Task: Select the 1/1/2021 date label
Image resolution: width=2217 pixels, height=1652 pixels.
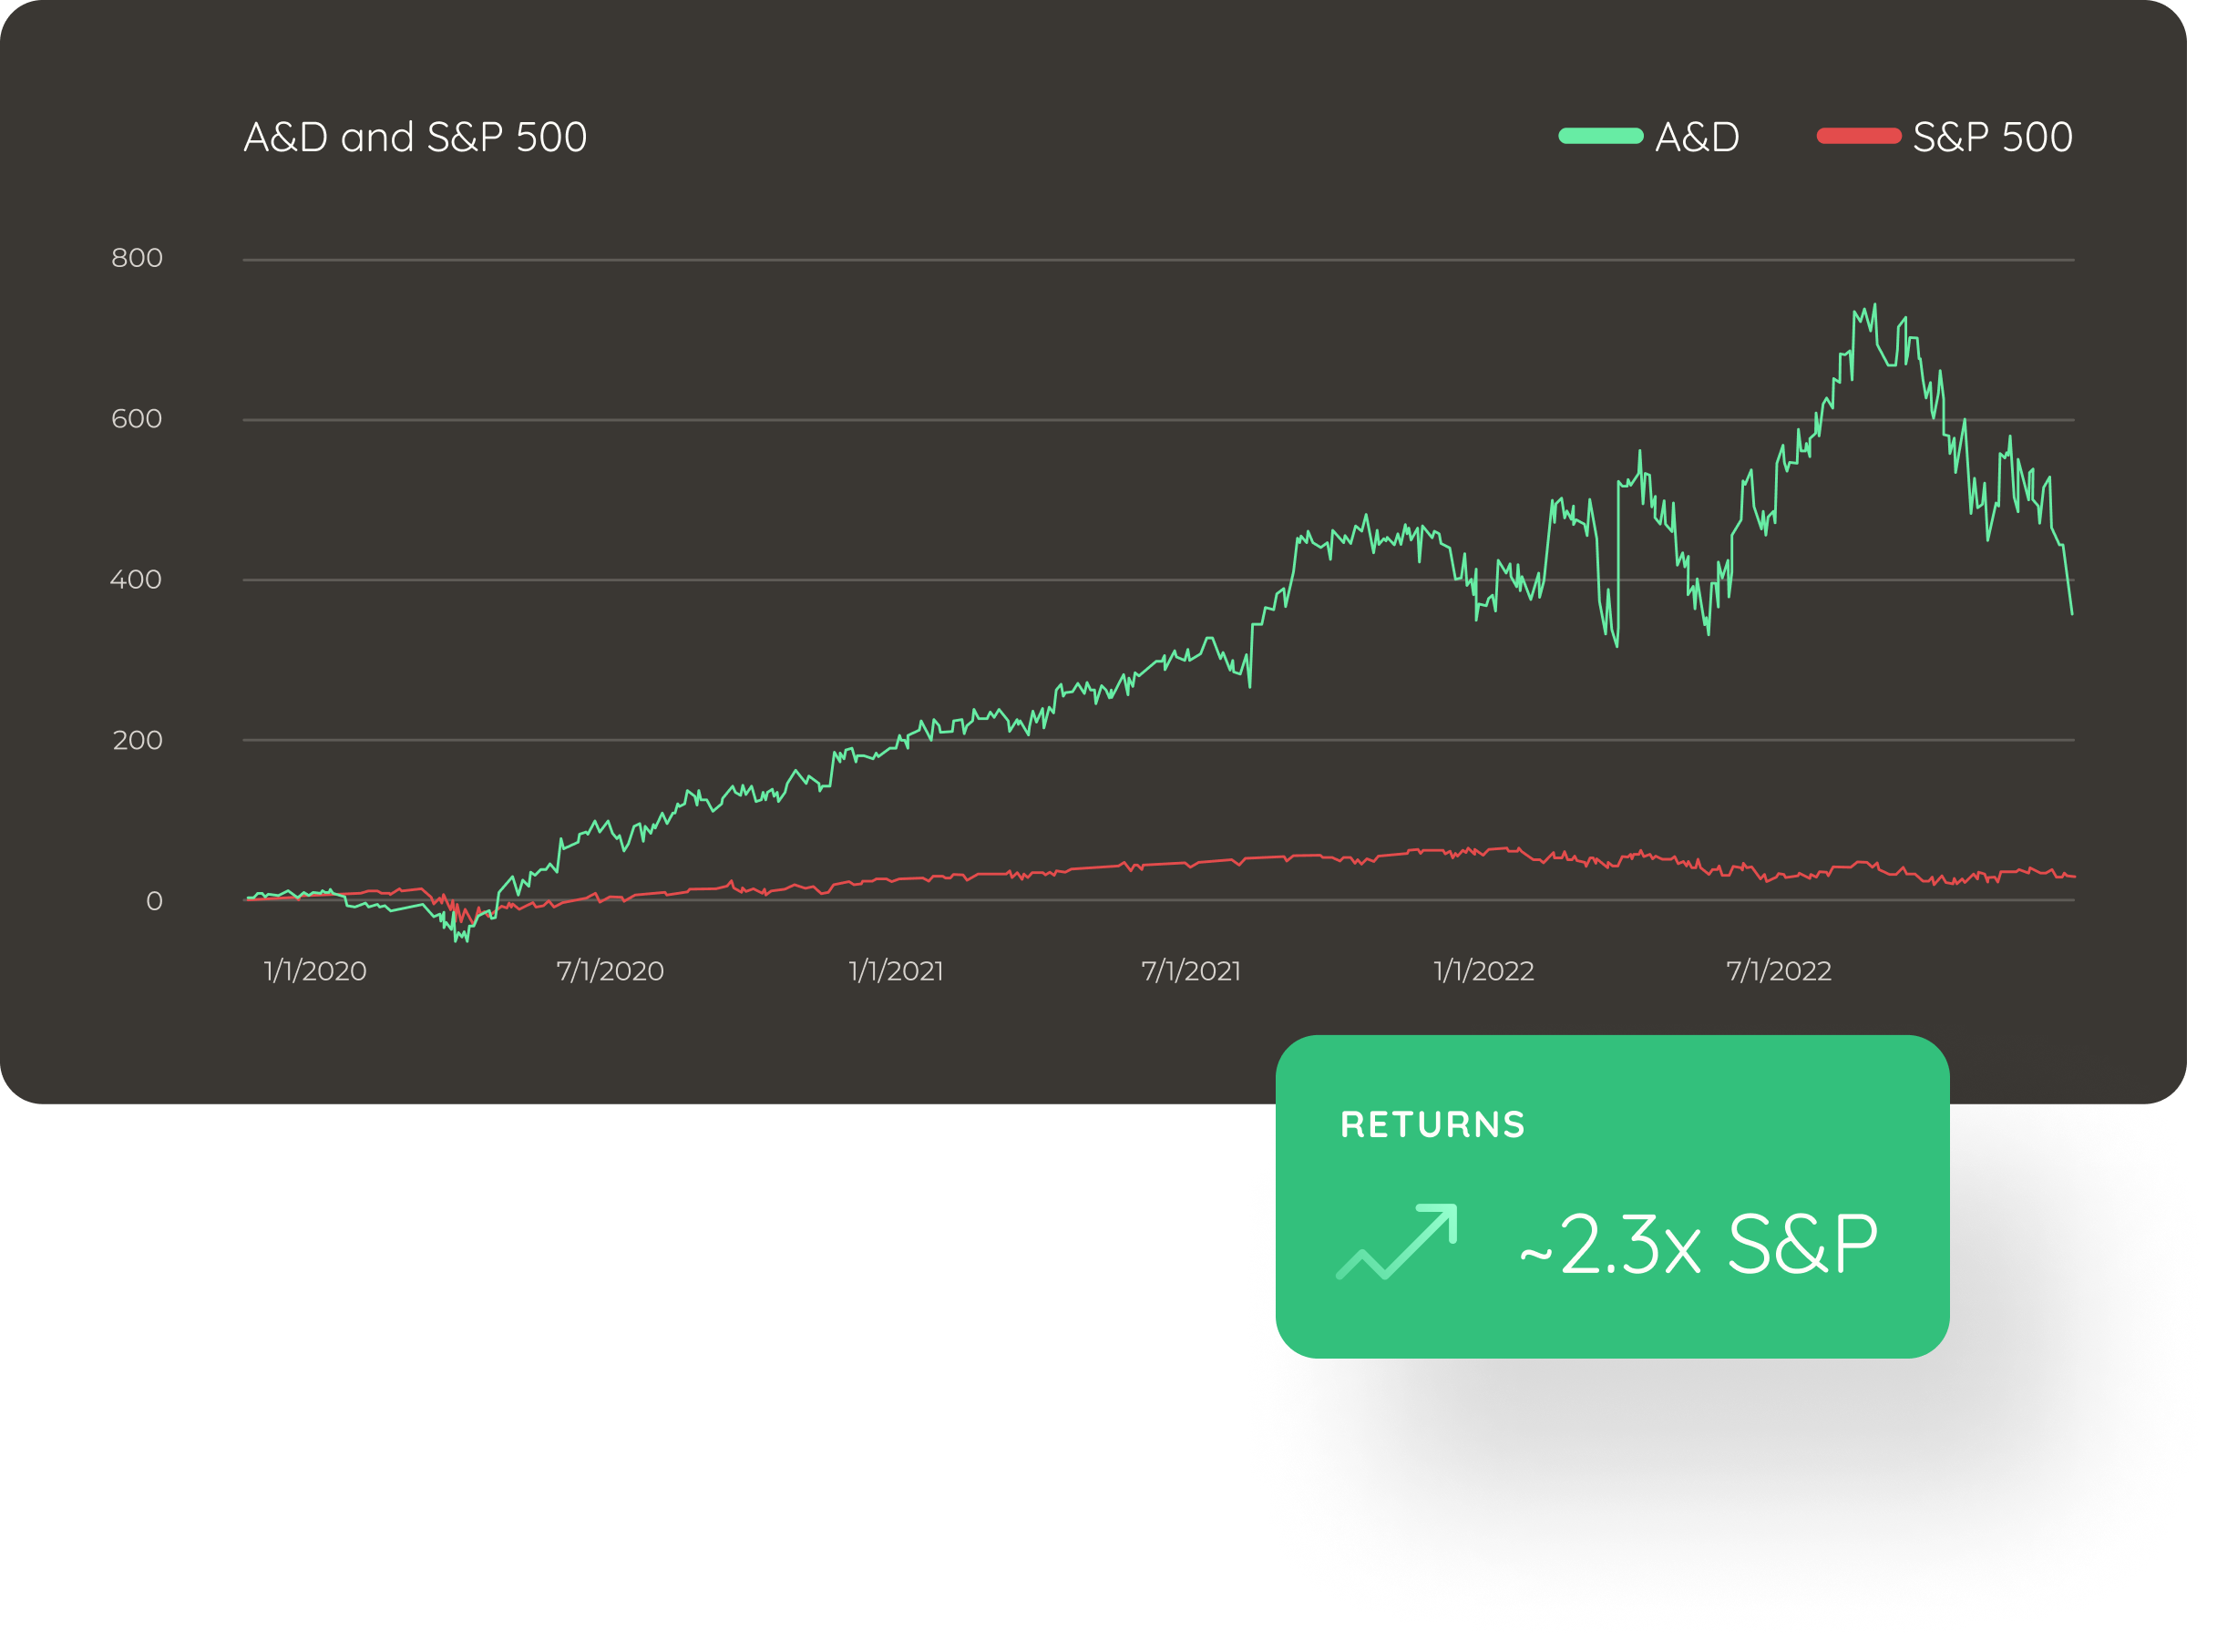Action: point(896,971)
